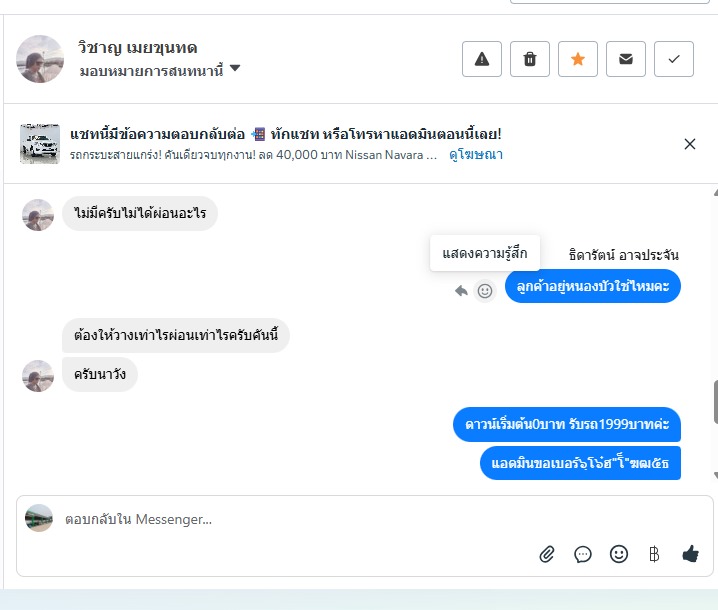Expand the มอบหมายการสนทนานี้ assignment dropdown

235,69
